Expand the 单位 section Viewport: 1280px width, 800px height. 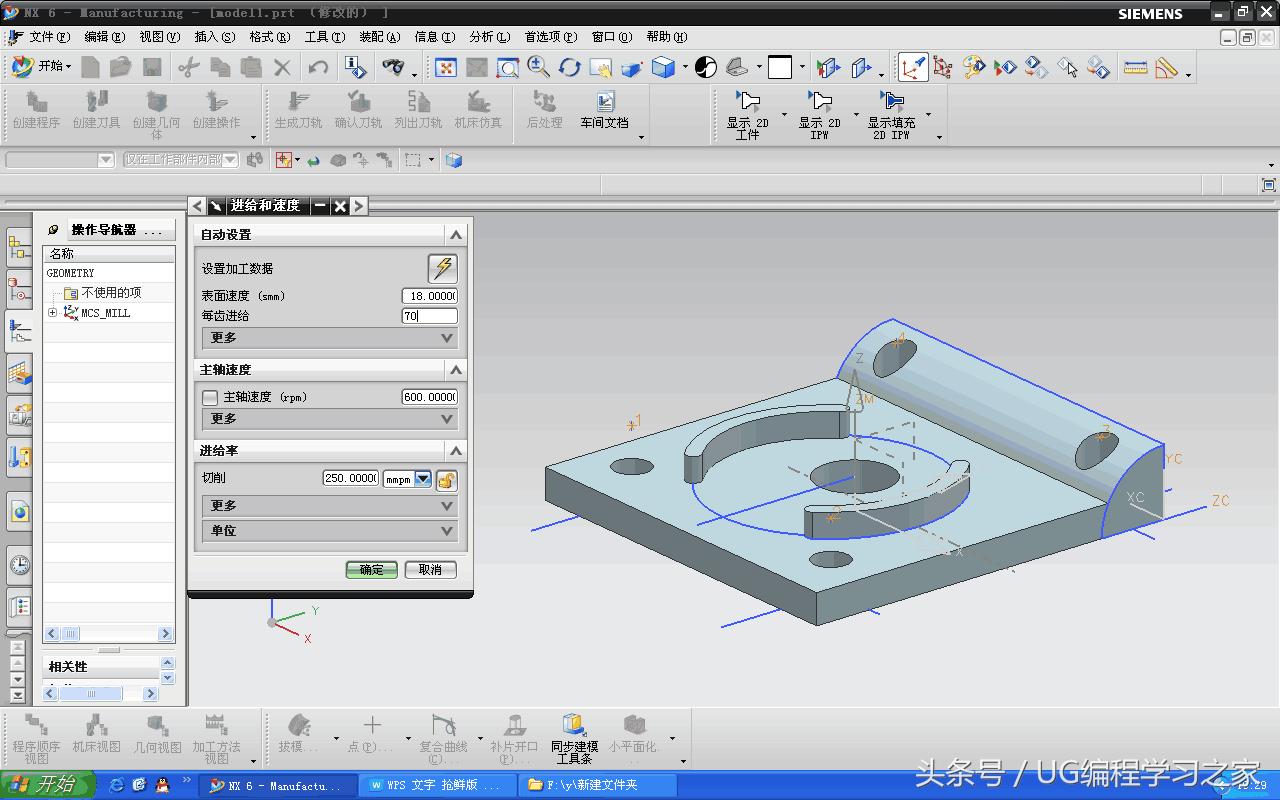(x=447, y=531)
